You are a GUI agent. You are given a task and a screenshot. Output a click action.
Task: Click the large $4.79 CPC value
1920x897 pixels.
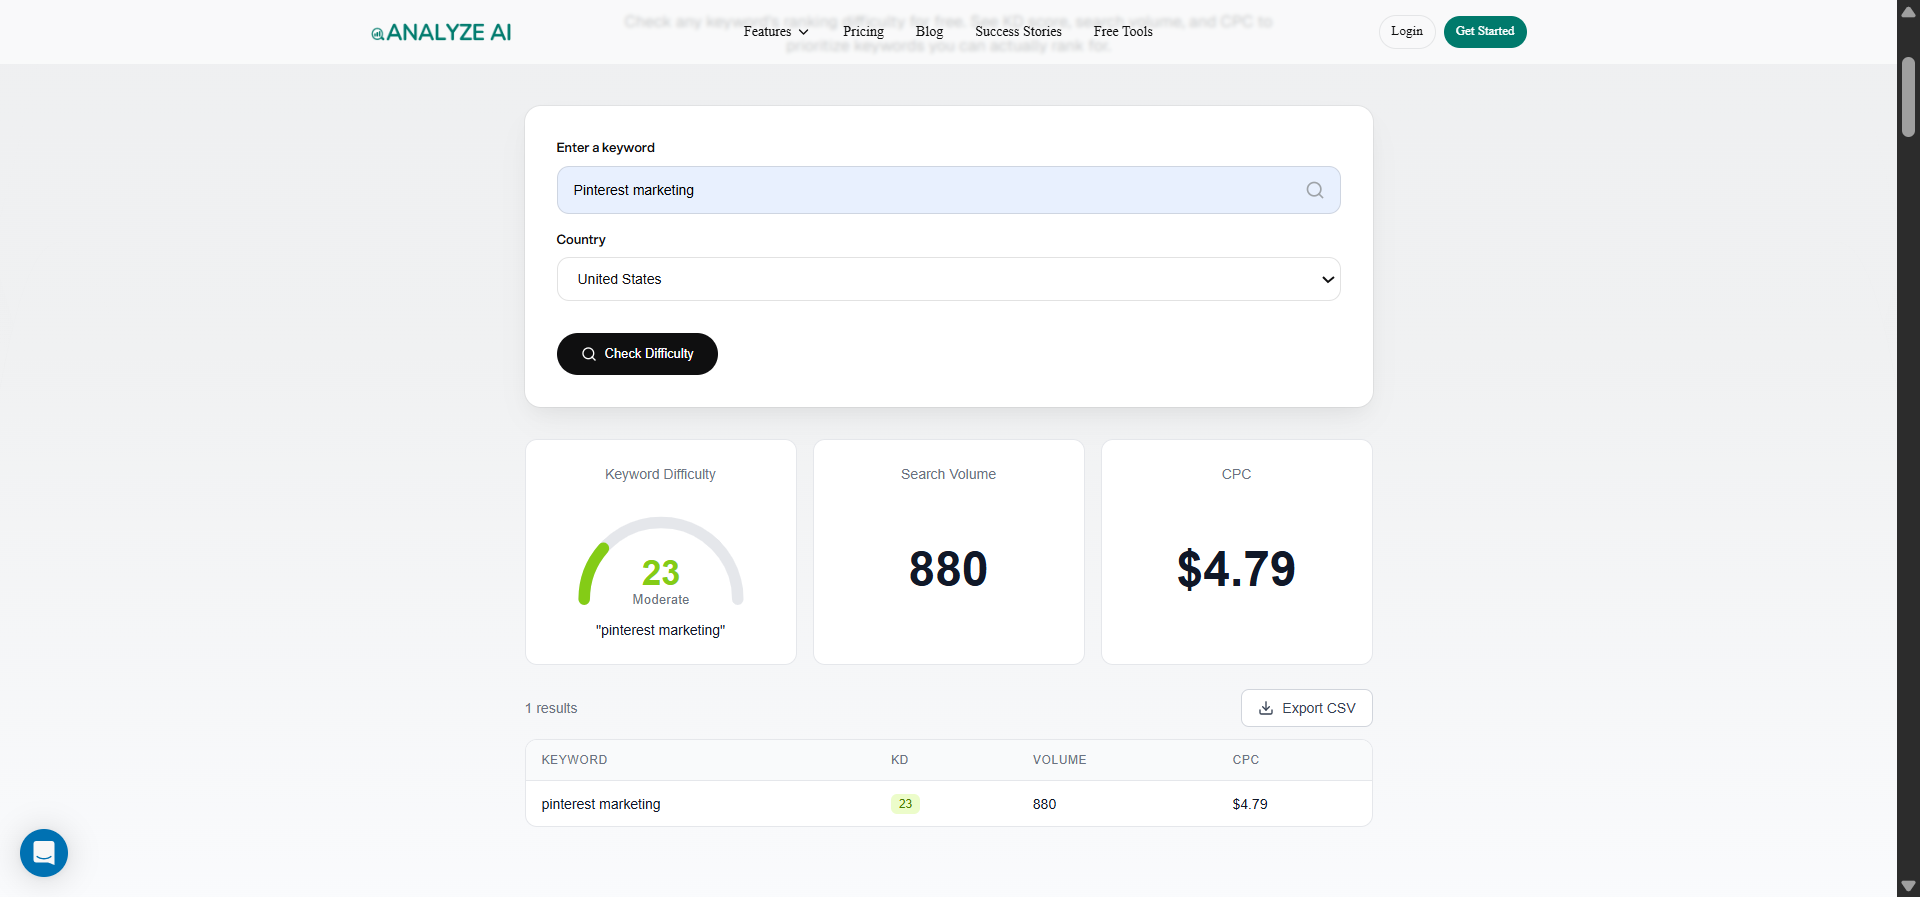click(x=1236, y=569)
